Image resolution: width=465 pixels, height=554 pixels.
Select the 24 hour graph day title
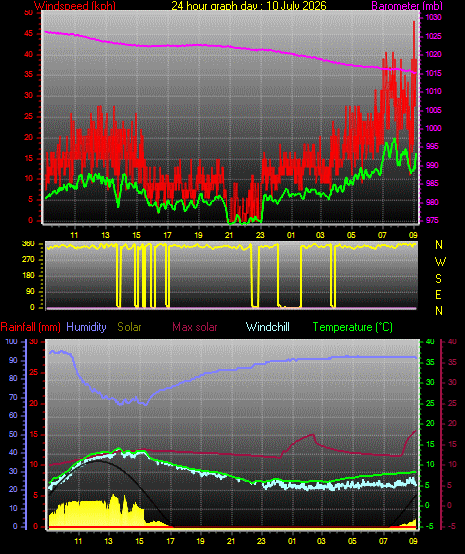pos(249,6)
